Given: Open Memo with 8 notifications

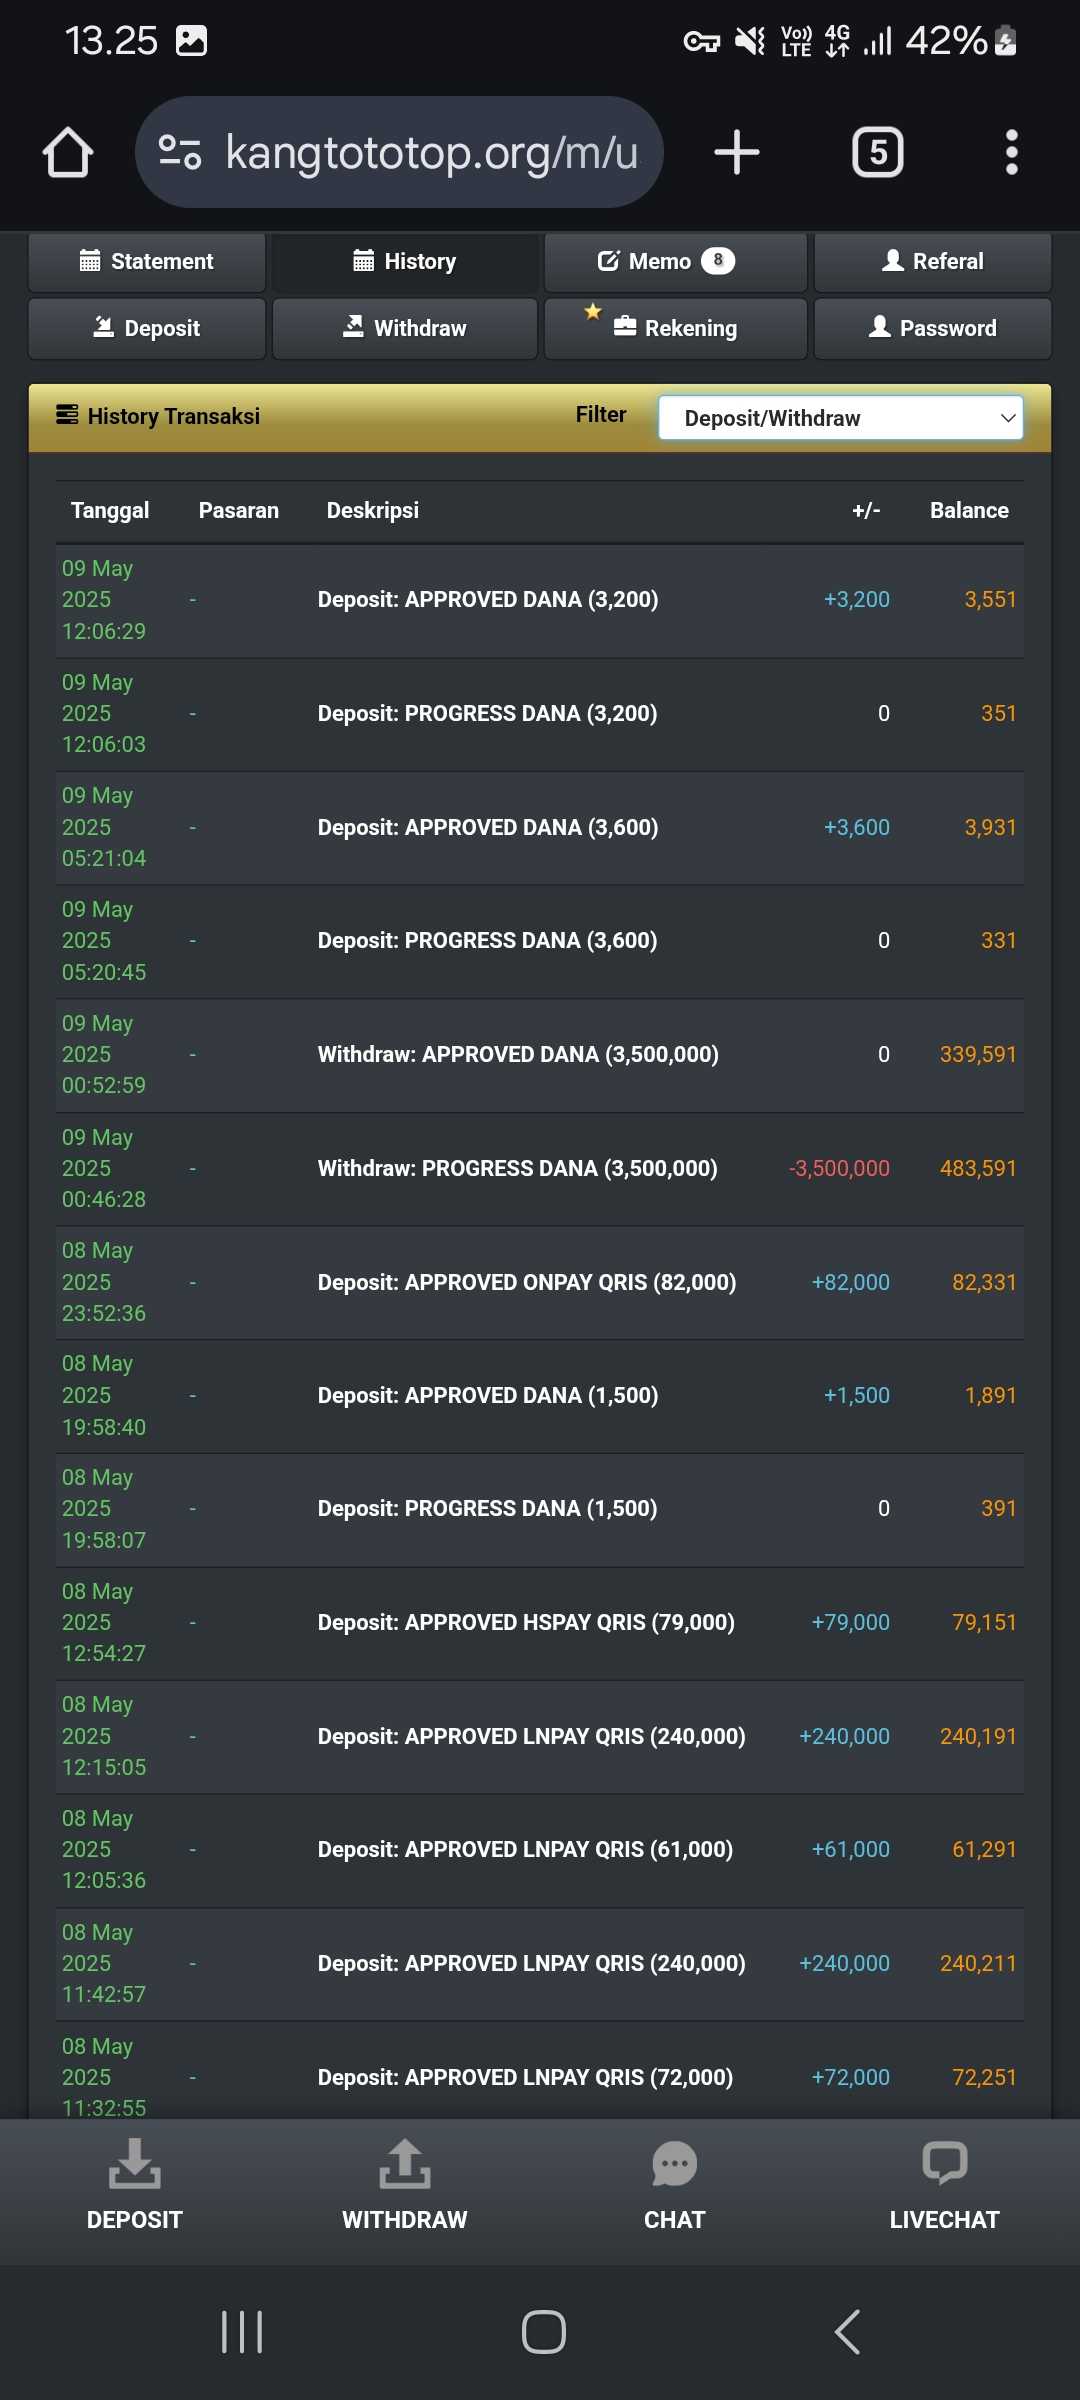Looking at the screenshot, I should click(676, 262).
